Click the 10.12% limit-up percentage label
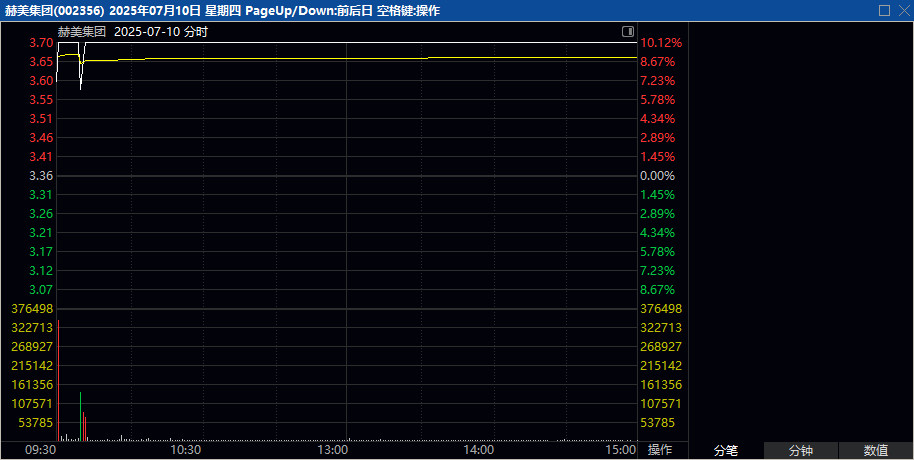The height and width of the screenshot is (460, 914). coord(661,43)
